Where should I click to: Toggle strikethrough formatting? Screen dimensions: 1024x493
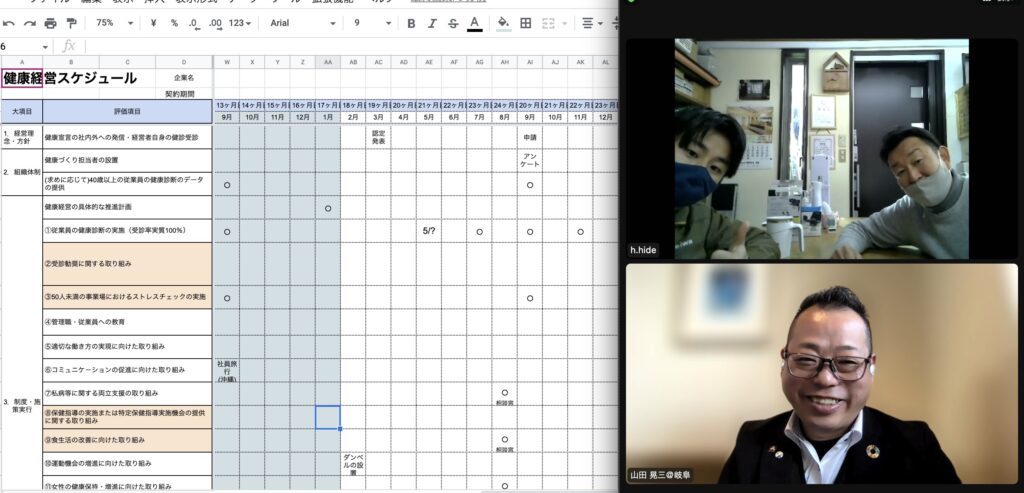tap(453, 24)
